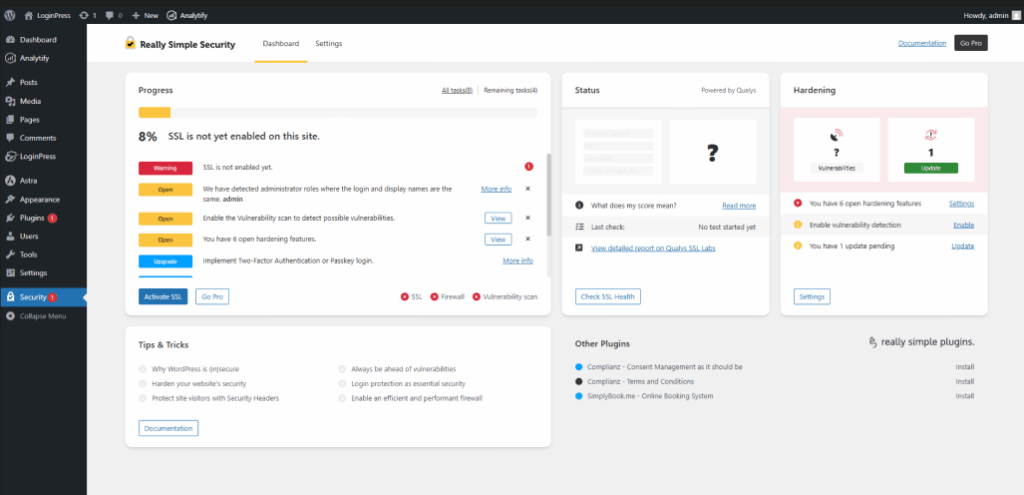Image resolution: width=1024 pixels, height=495 pixels.
Task: Click the Firewall status indicator
Action: tap(448, 296)
